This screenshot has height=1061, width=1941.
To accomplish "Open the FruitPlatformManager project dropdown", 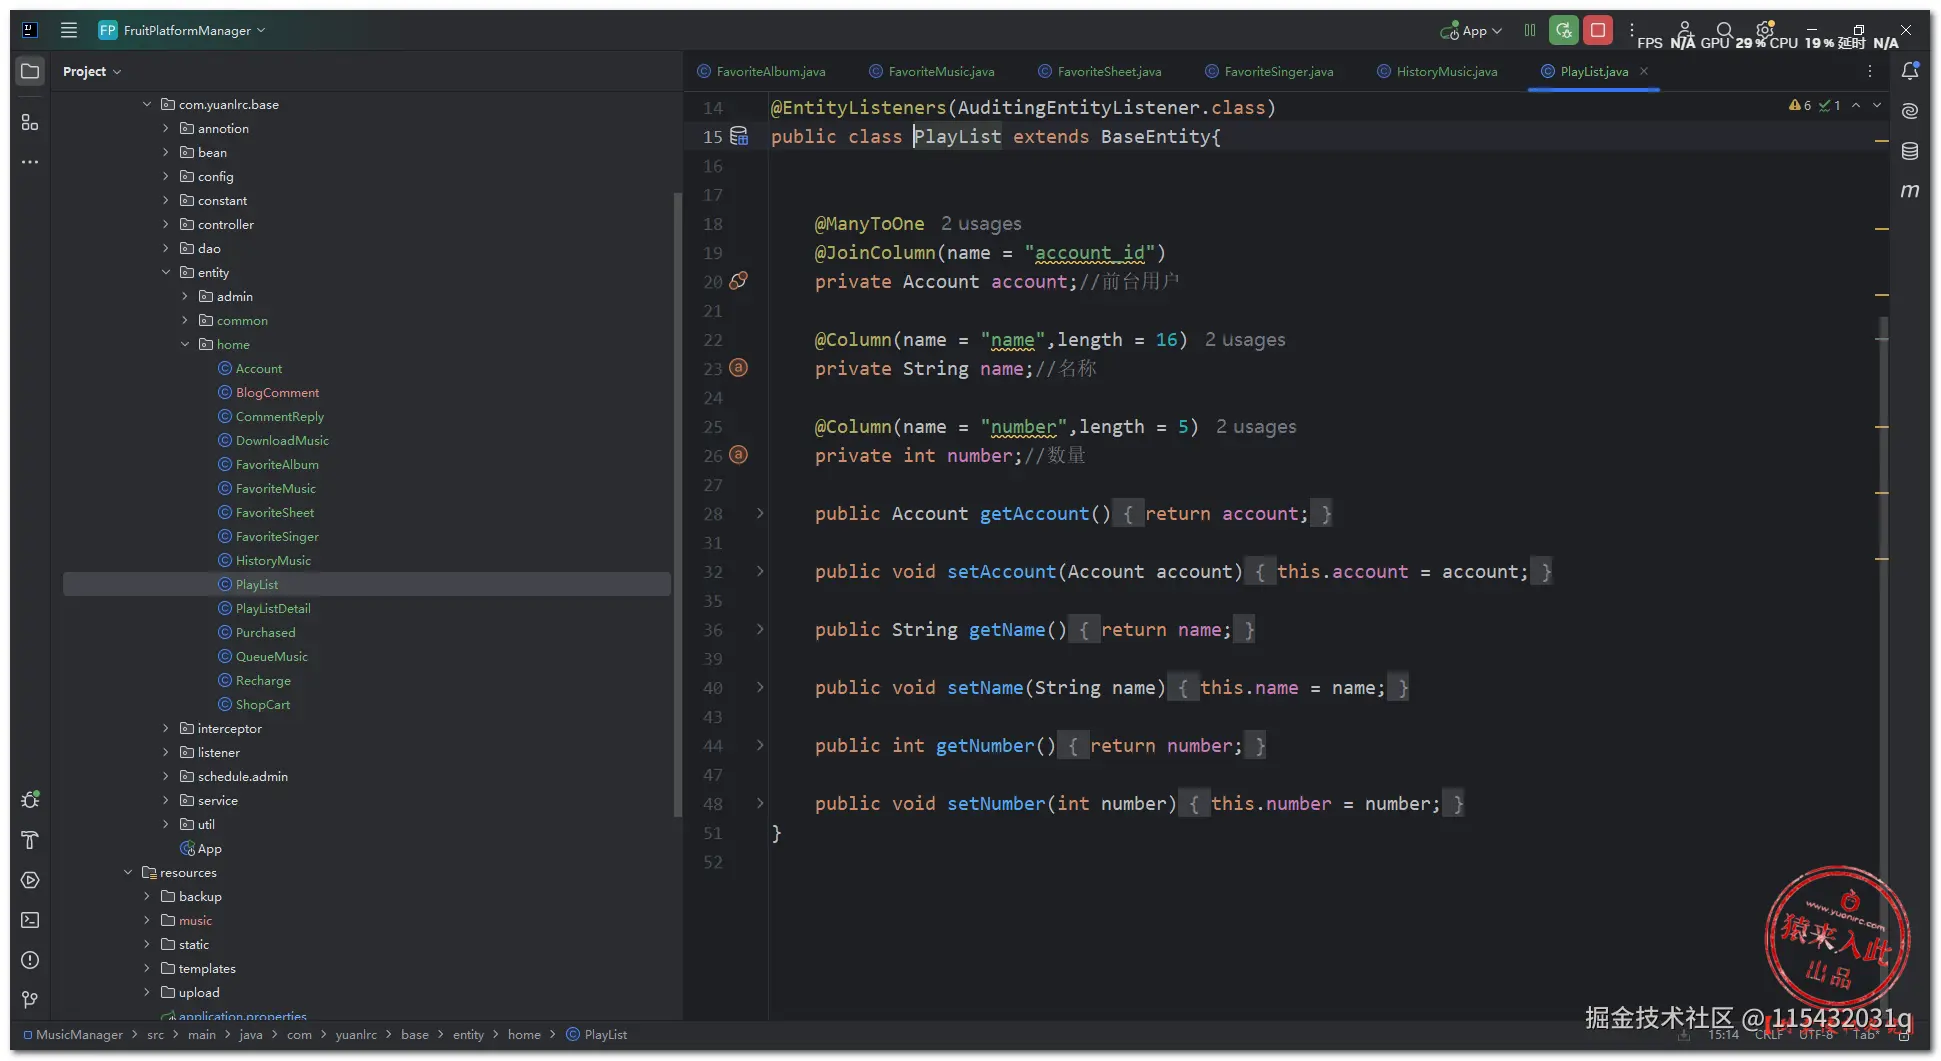I will tap(182, 30).
